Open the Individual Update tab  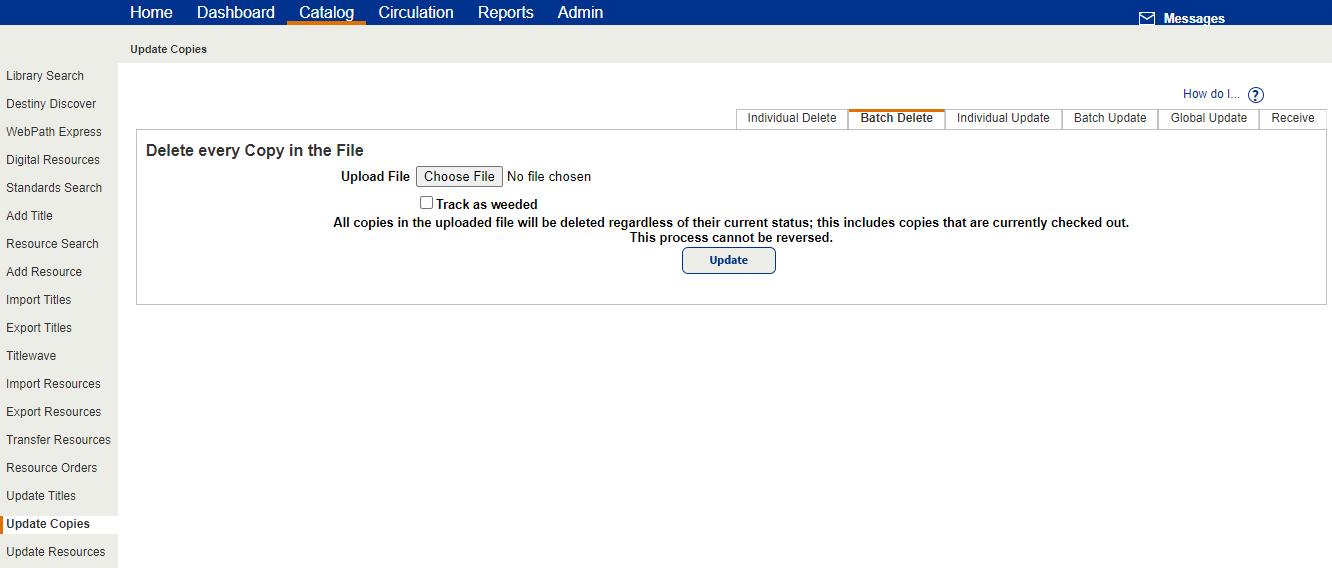pos(1003,118)
